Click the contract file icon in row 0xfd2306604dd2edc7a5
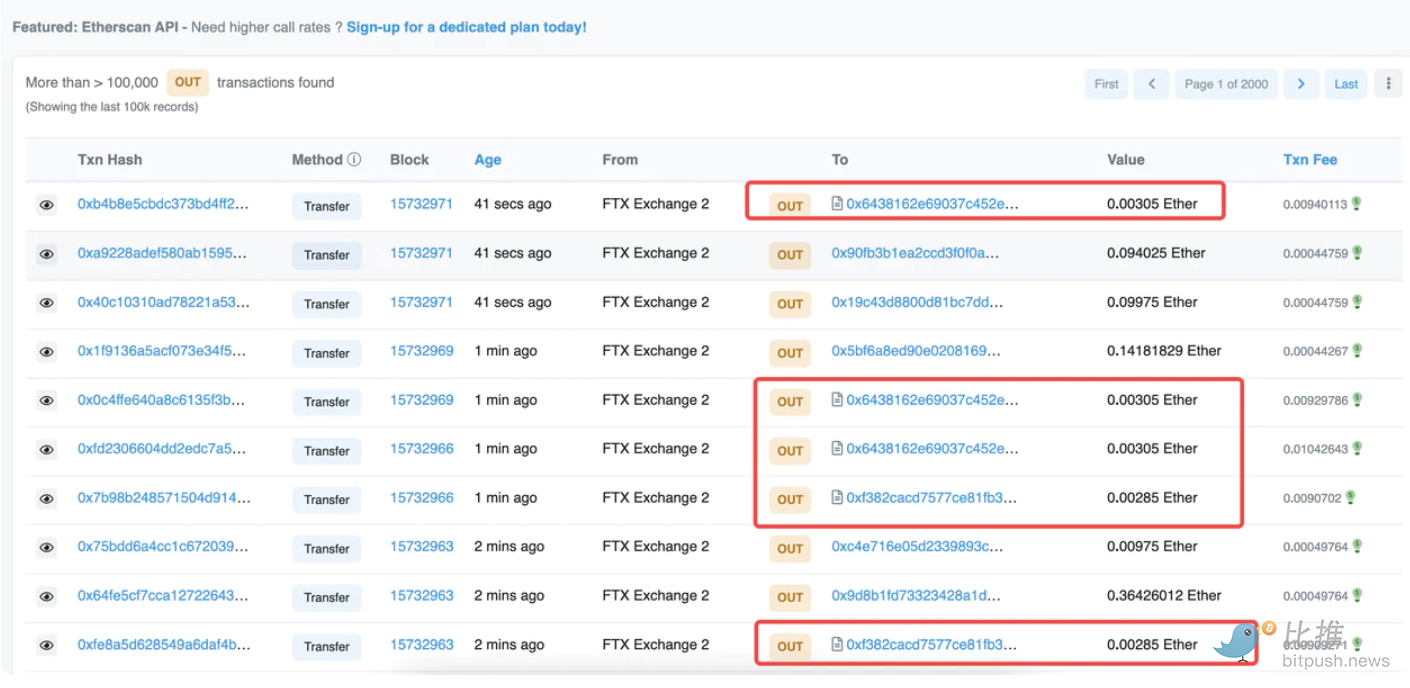This screenshot has height=688, width=1410. click(837, 449)
